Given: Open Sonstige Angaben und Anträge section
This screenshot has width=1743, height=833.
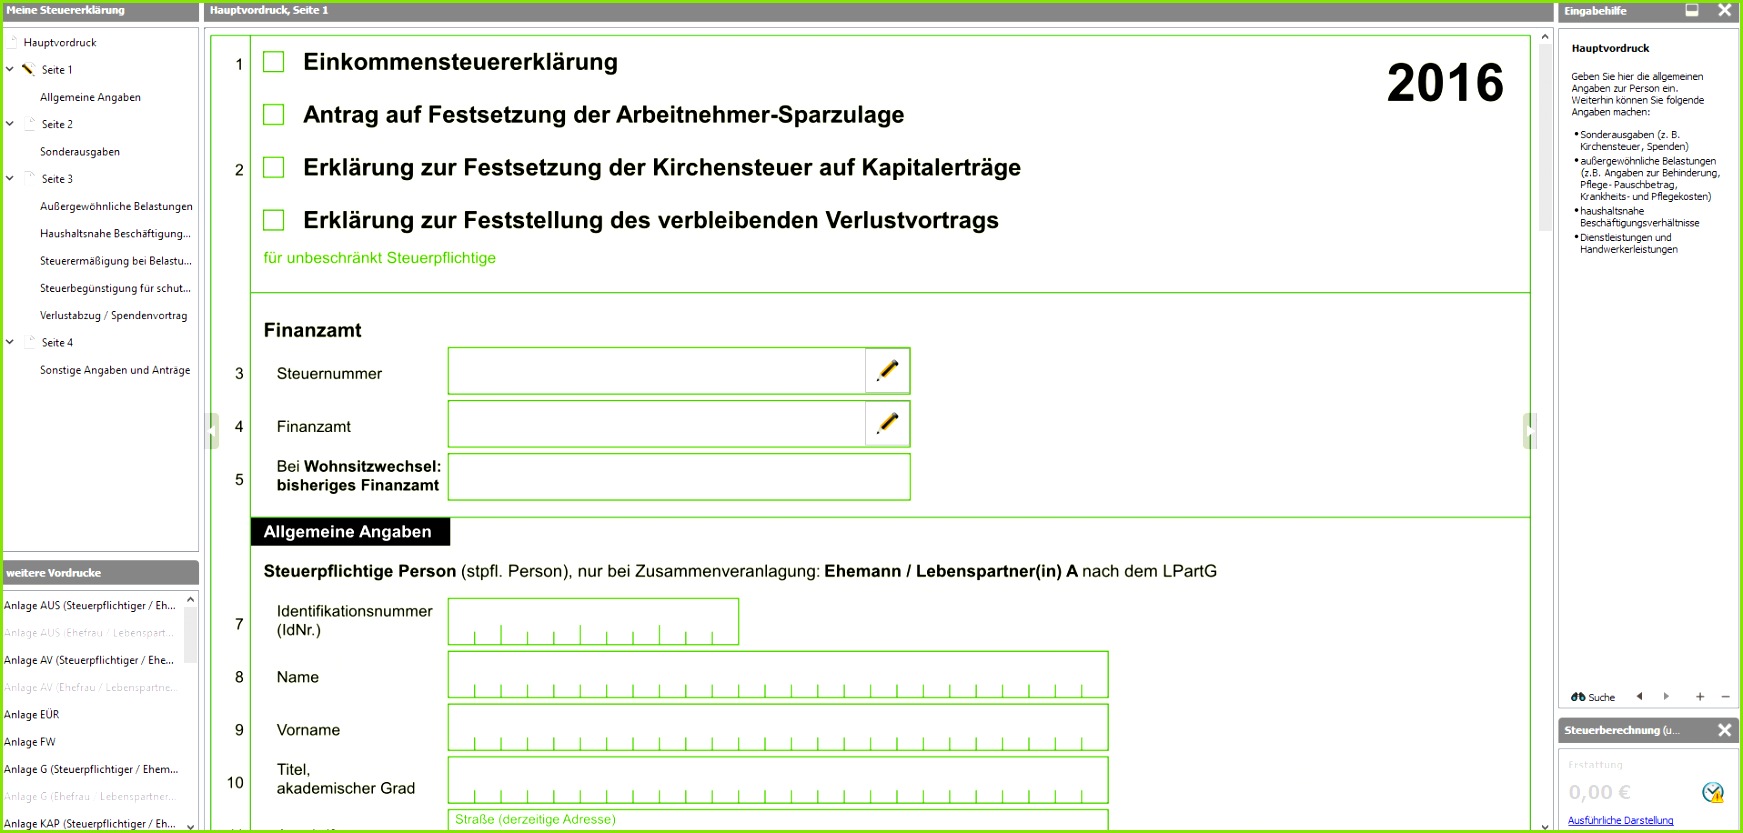Looking at the screenshot, I should [x=115, y=370].
